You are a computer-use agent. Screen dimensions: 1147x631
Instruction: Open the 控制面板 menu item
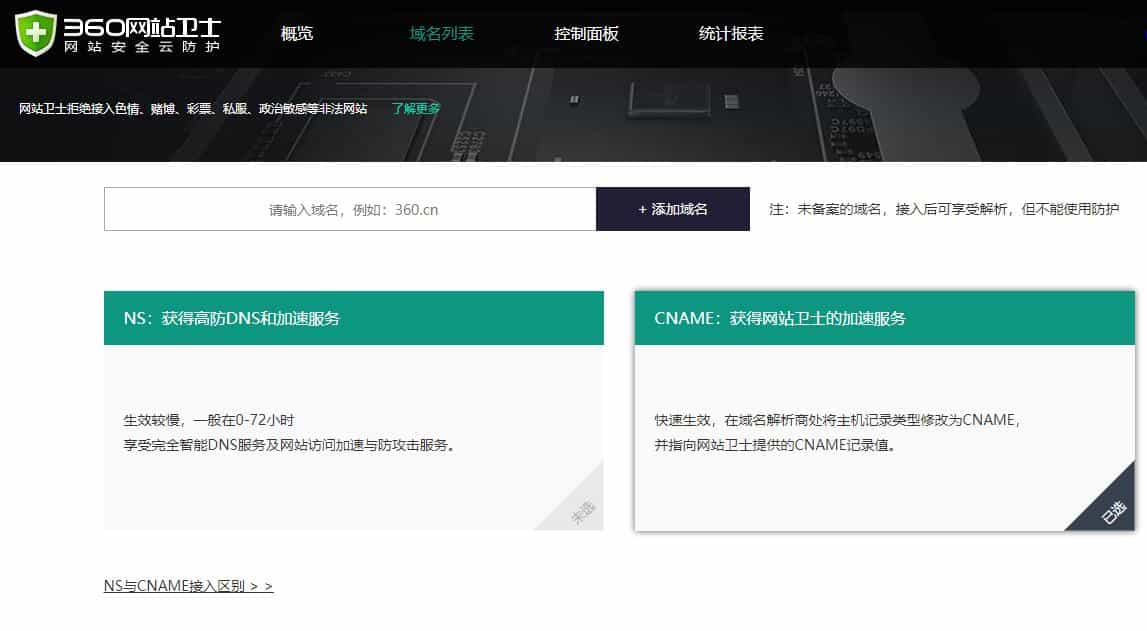point(587,33)
